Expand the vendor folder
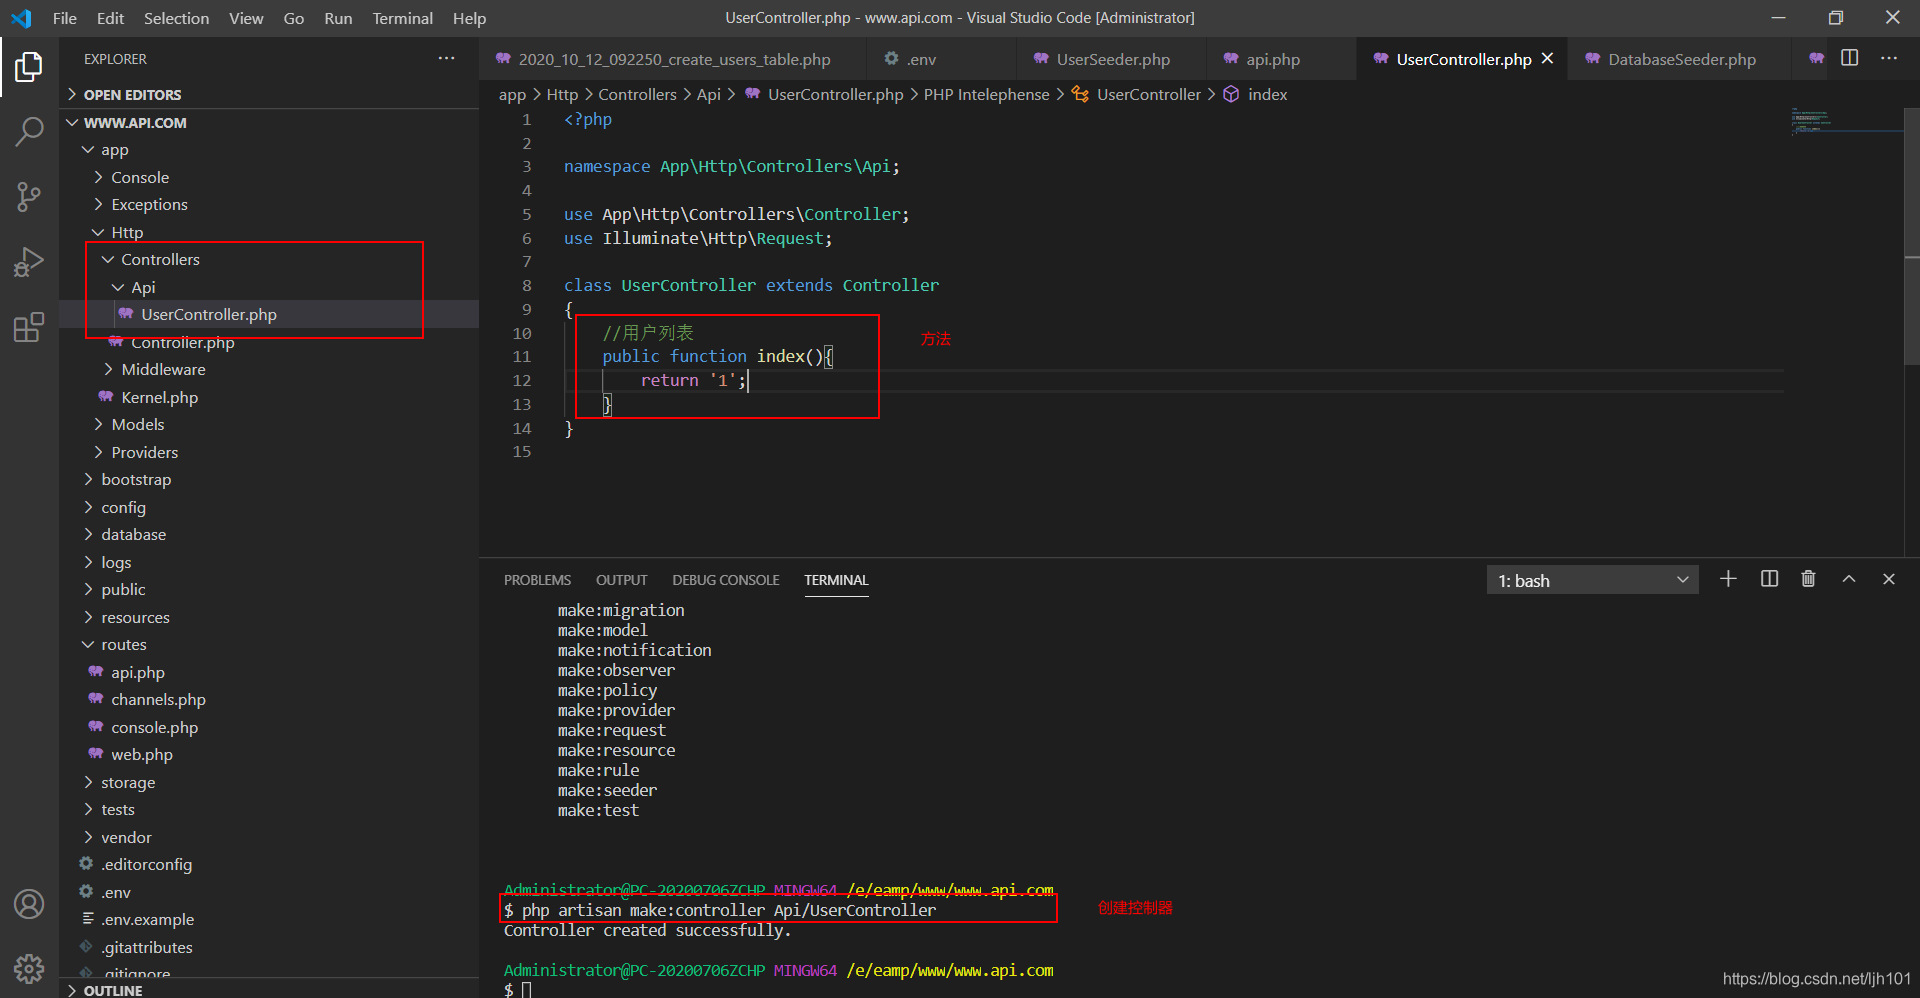The image size is (1920, 998). 269,837
